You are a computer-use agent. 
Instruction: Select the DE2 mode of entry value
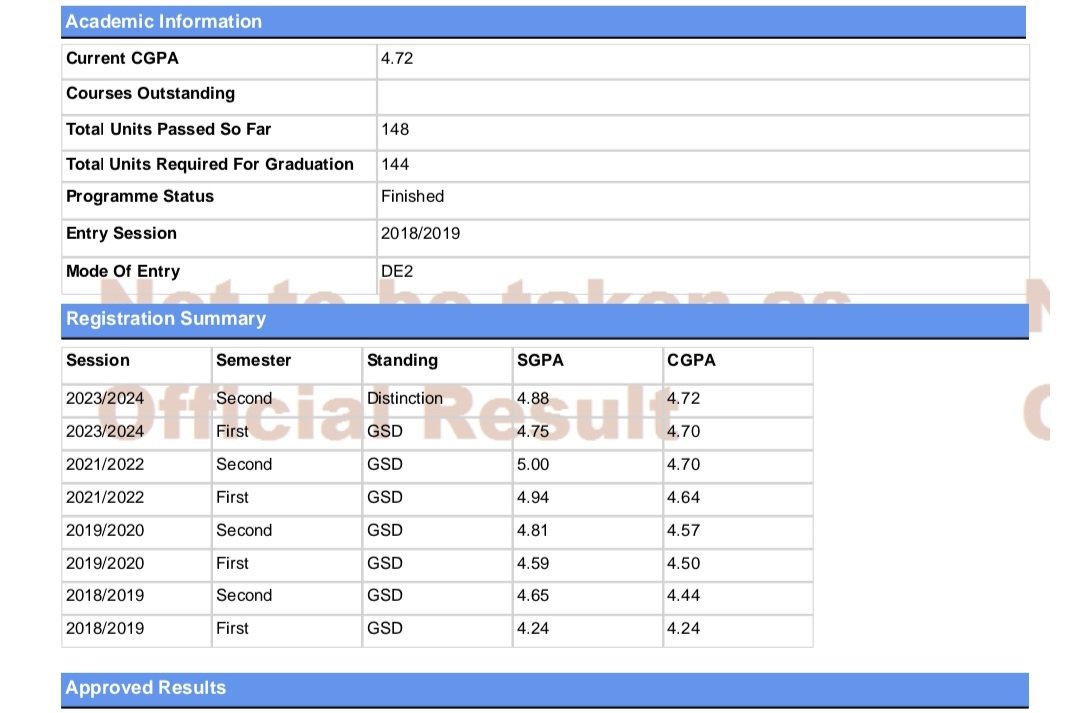(397, 271)
